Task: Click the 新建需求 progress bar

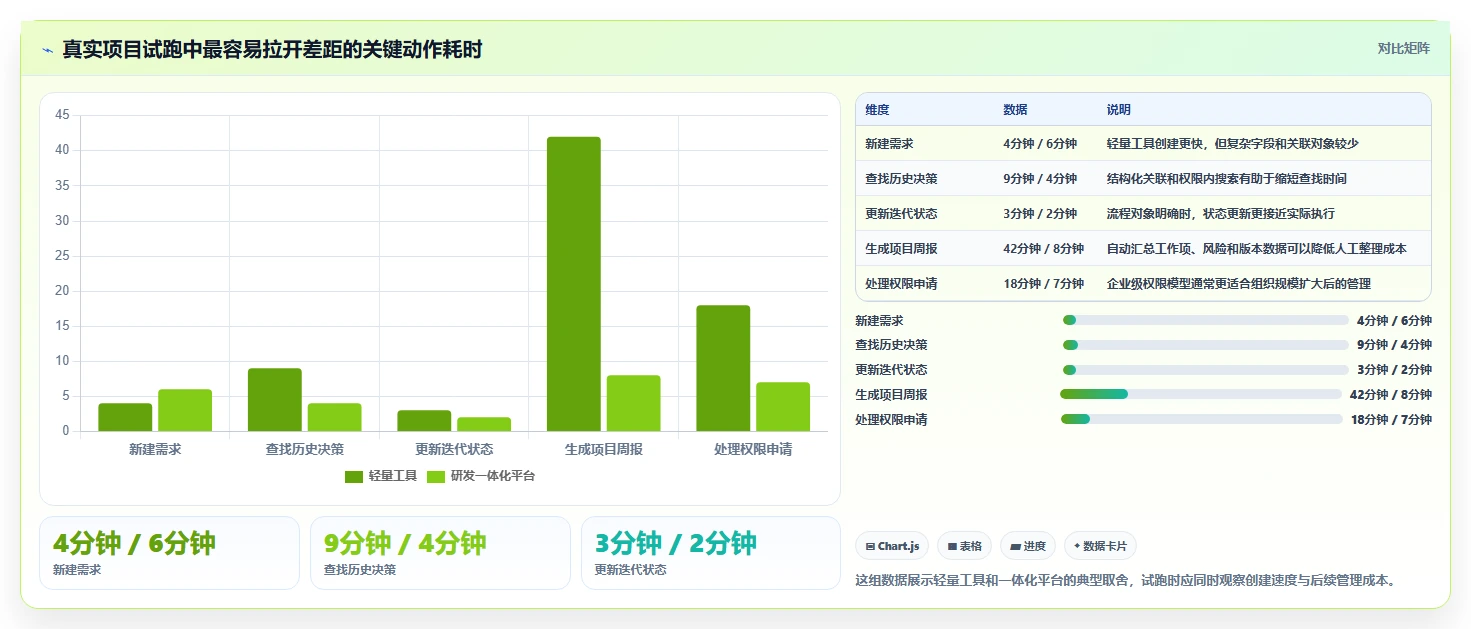Action: coord(1205,320)
